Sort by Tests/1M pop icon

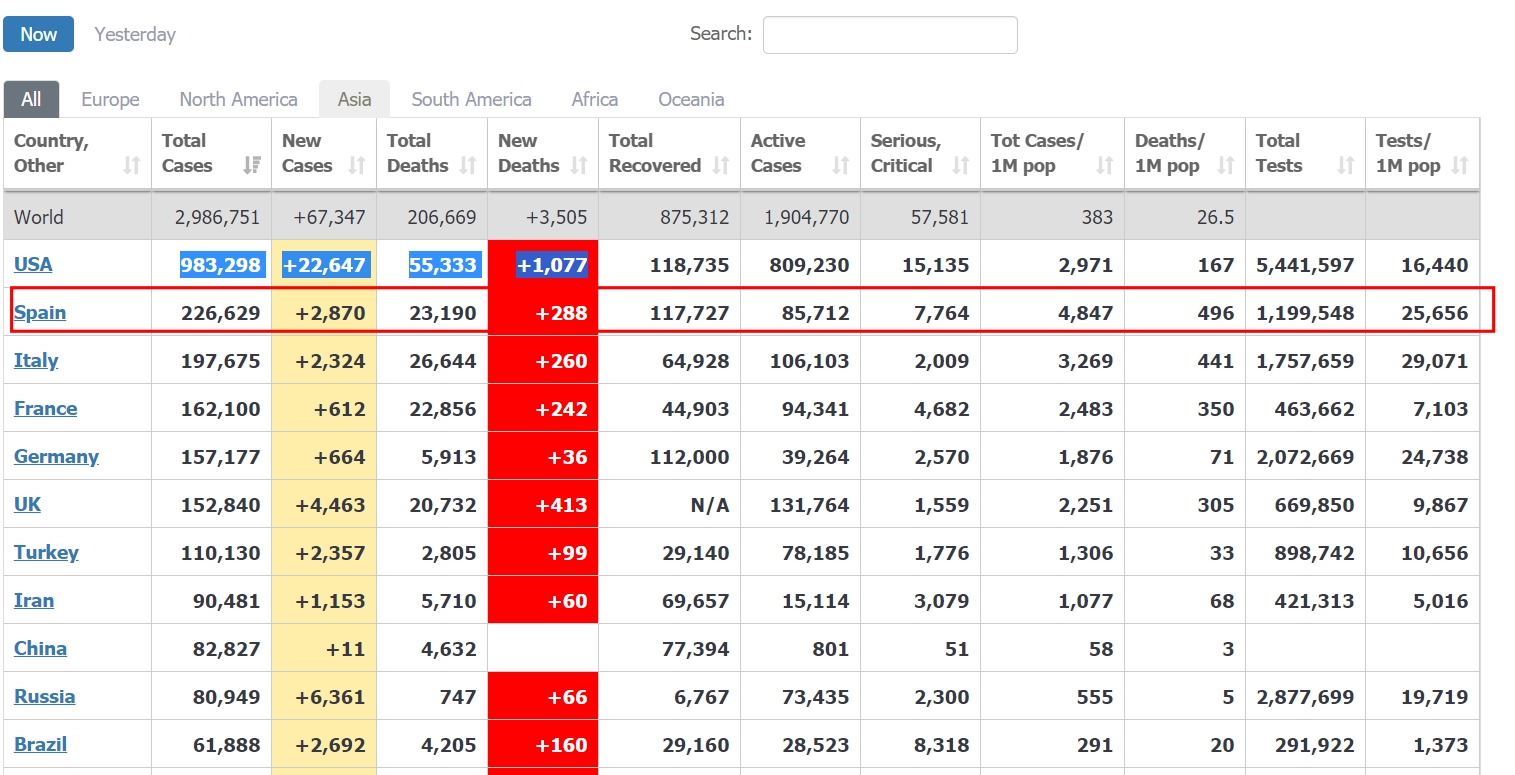(x=1460, y=166)
